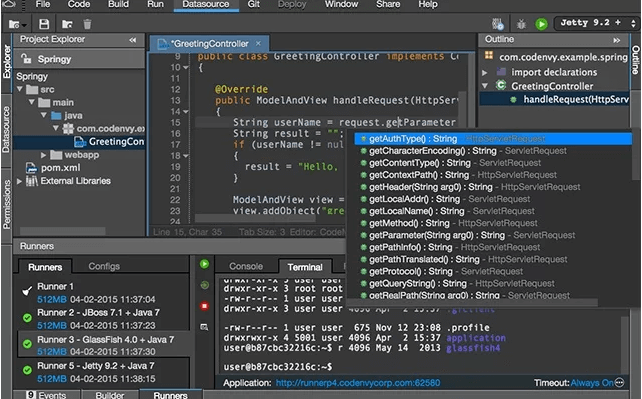Viewport: 642px width, 399px height.
Task: Switch to the Permissions side tab
Action: [x=7, y=204]
